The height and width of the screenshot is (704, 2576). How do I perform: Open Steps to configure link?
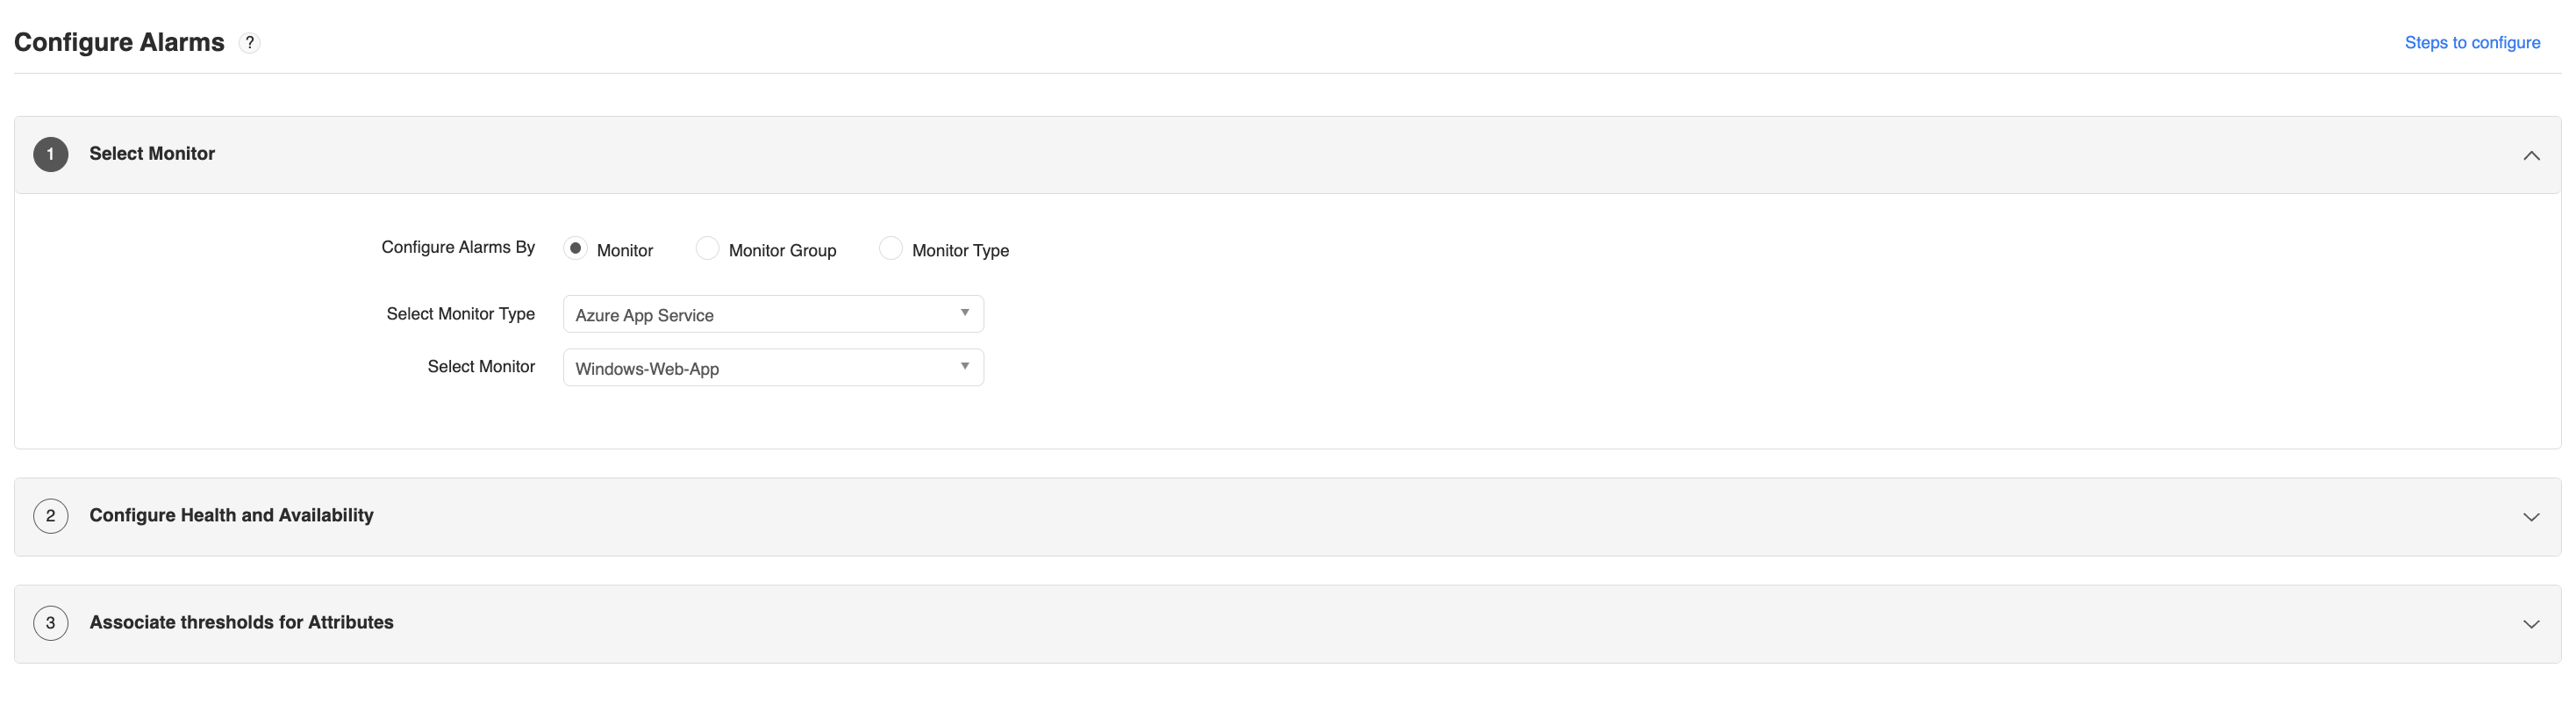(x=2472, y=42)
